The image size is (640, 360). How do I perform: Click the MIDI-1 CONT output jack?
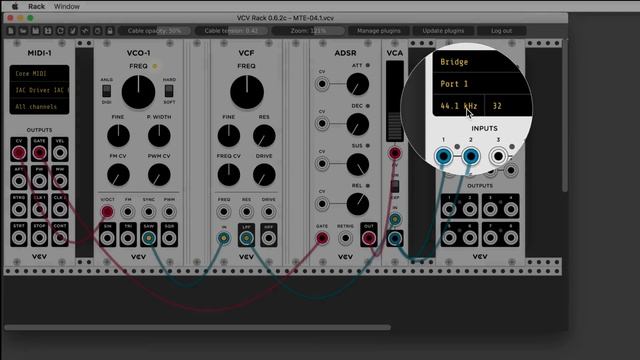point(60,238)
